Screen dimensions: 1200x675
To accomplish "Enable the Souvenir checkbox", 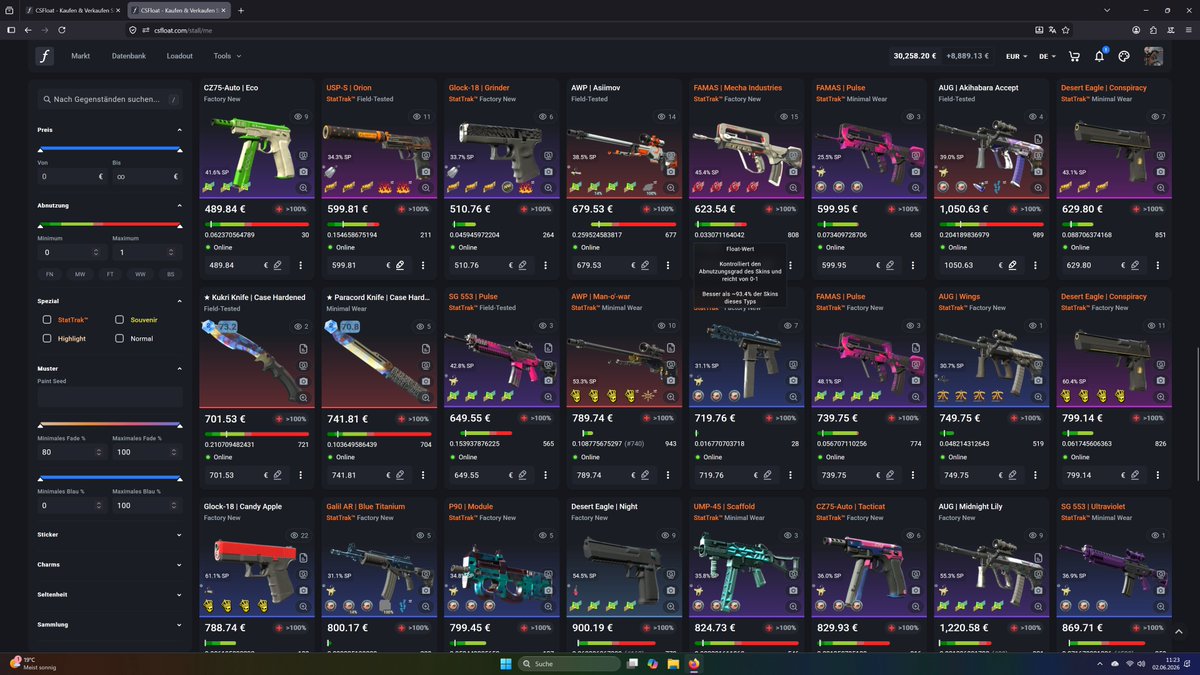I will (120, 320).
